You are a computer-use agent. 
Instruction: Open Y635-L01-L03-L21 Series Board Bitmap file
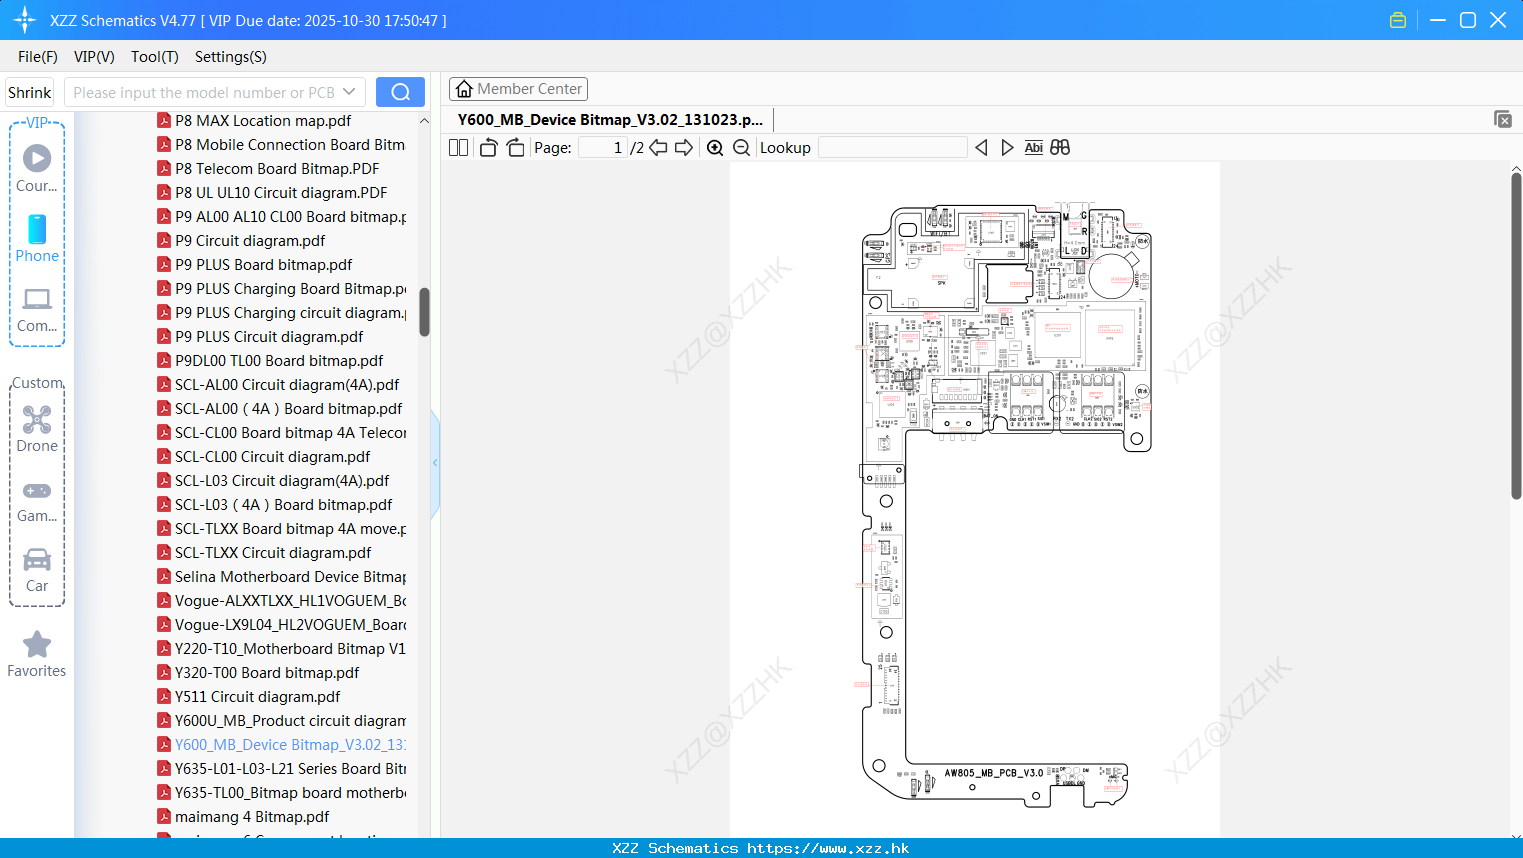[290, 769]
